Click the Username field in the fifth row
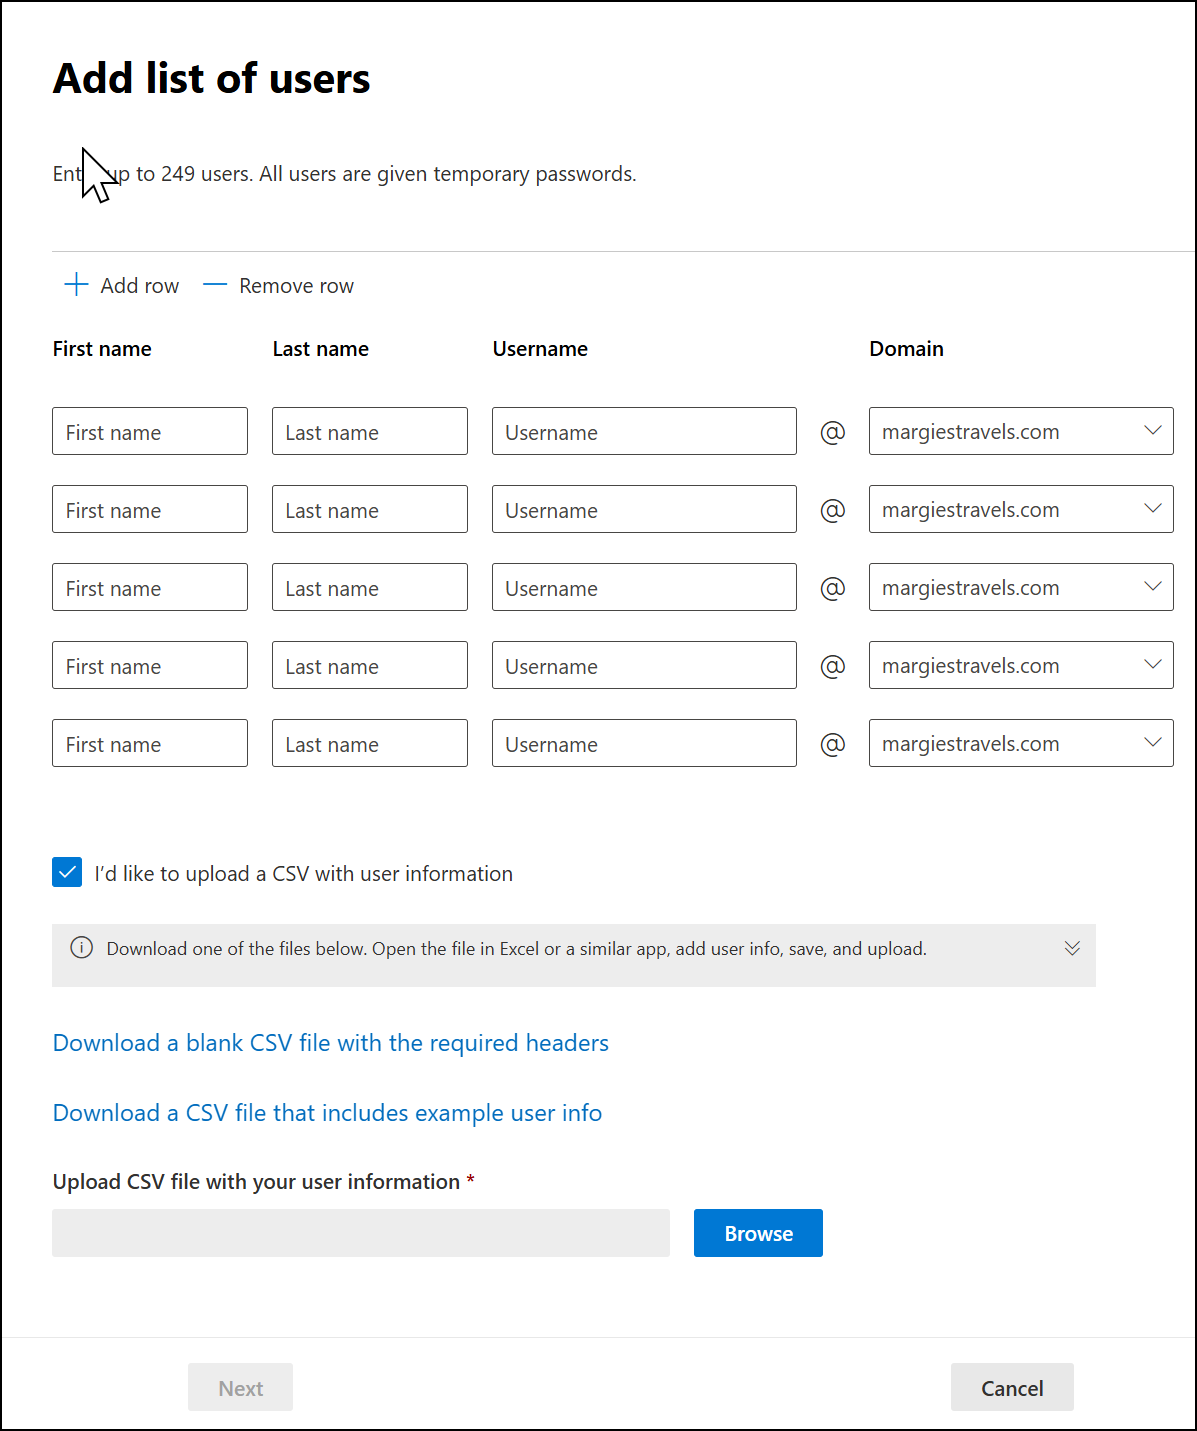 [x=644, y=743]
